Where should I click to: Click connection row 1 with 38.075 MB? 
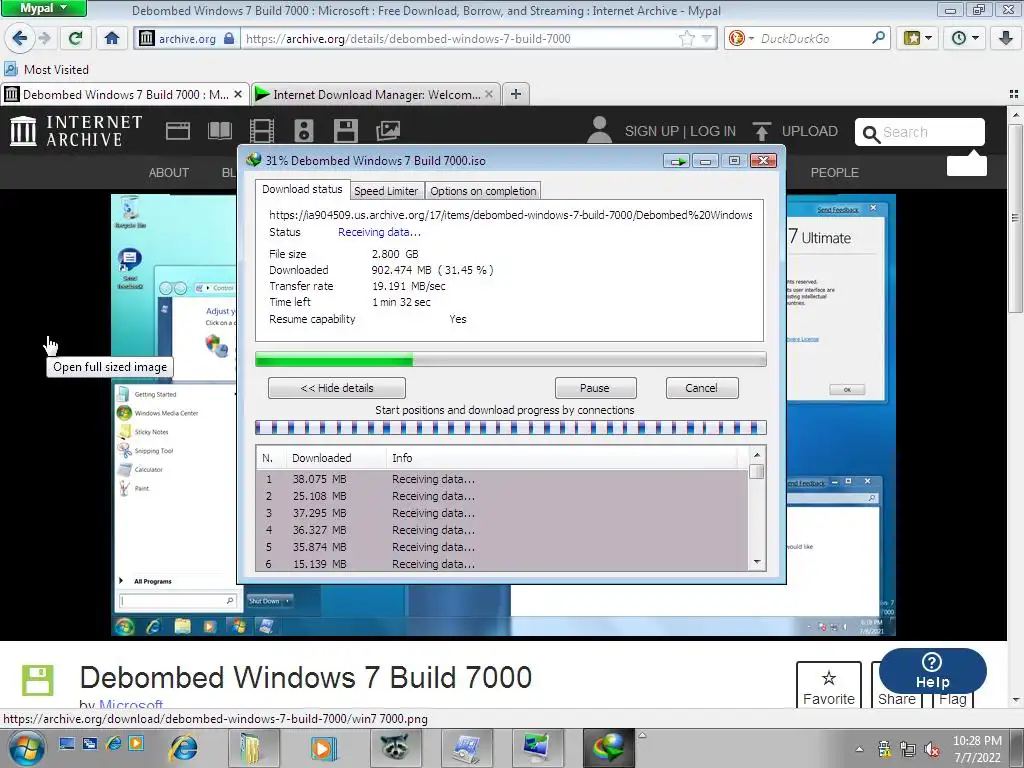[502, 479]
